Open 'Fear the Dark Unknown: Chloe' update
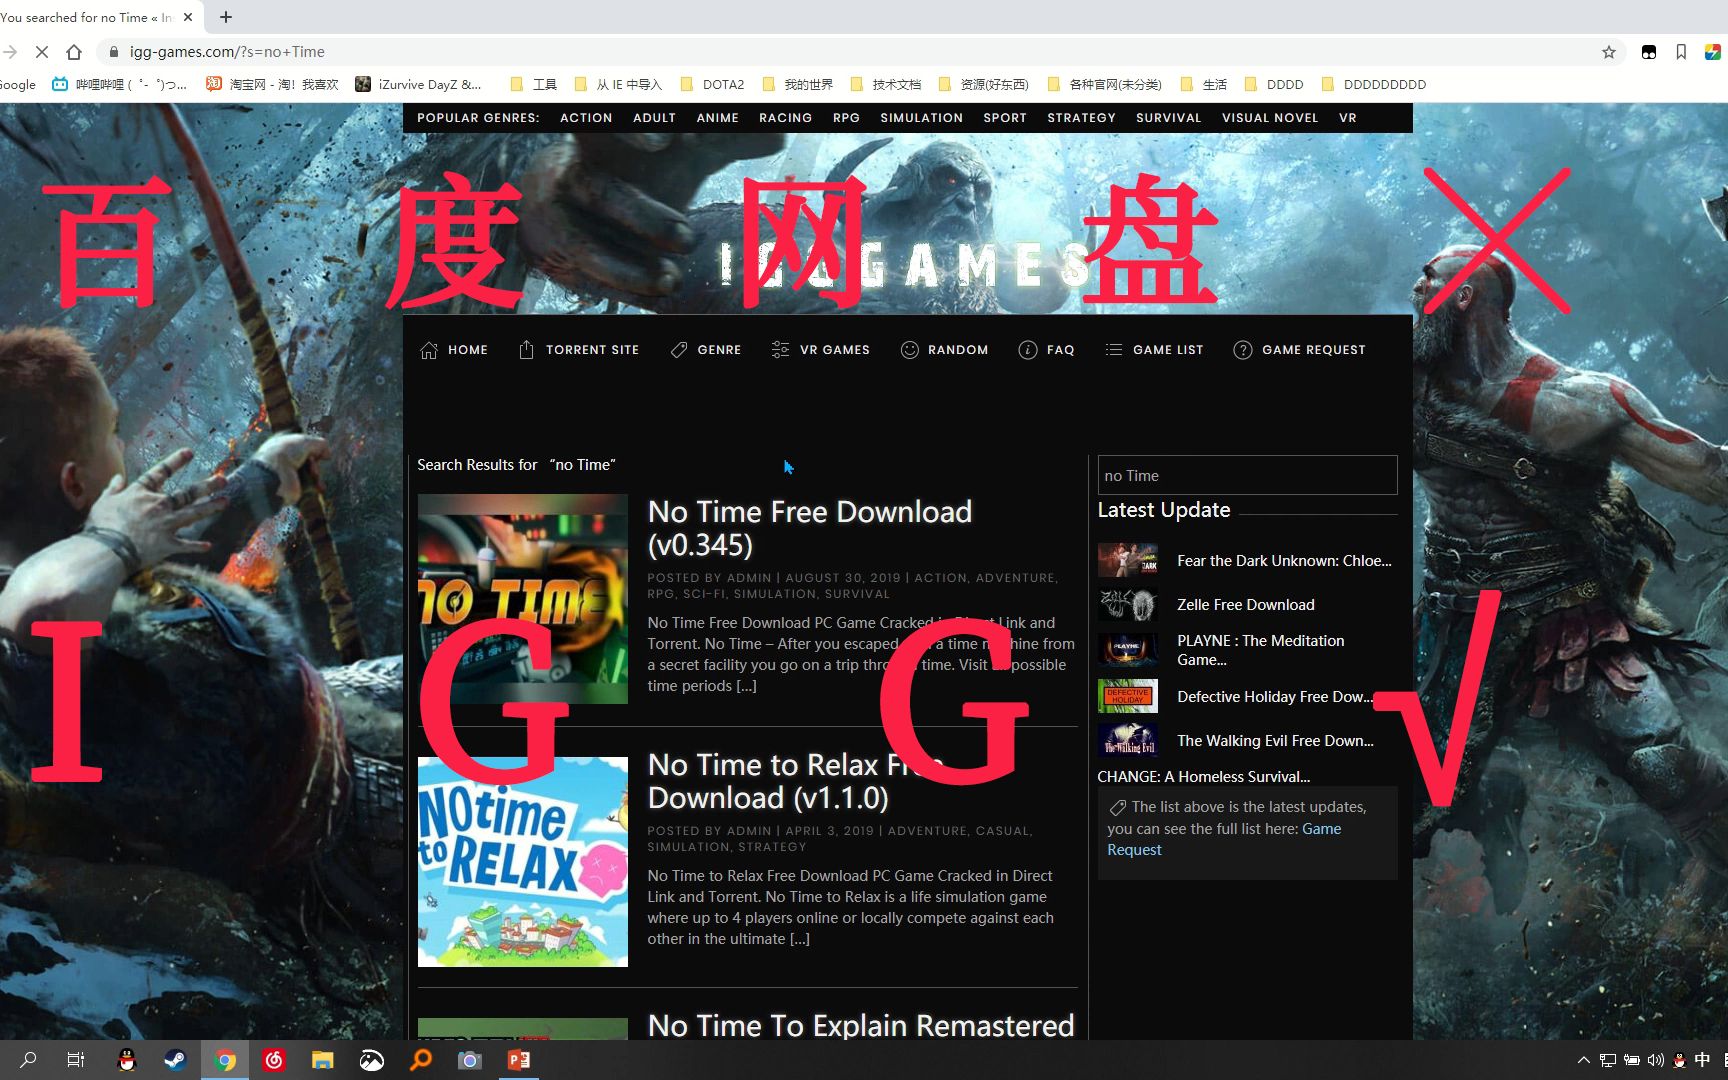The image size is (1728, 1080). pyautogui.click(x=1284, y=561)
